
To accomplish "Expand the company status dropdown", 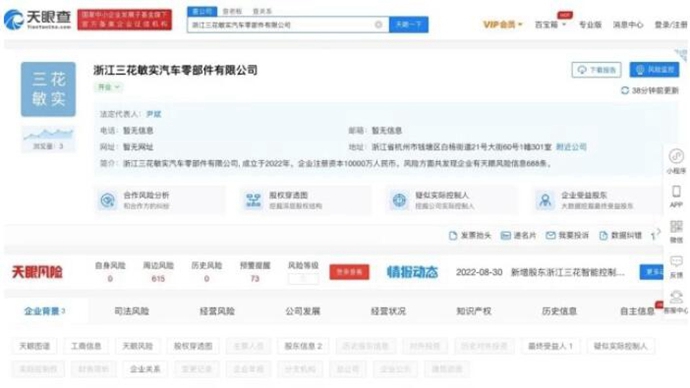I will (109, 87).
